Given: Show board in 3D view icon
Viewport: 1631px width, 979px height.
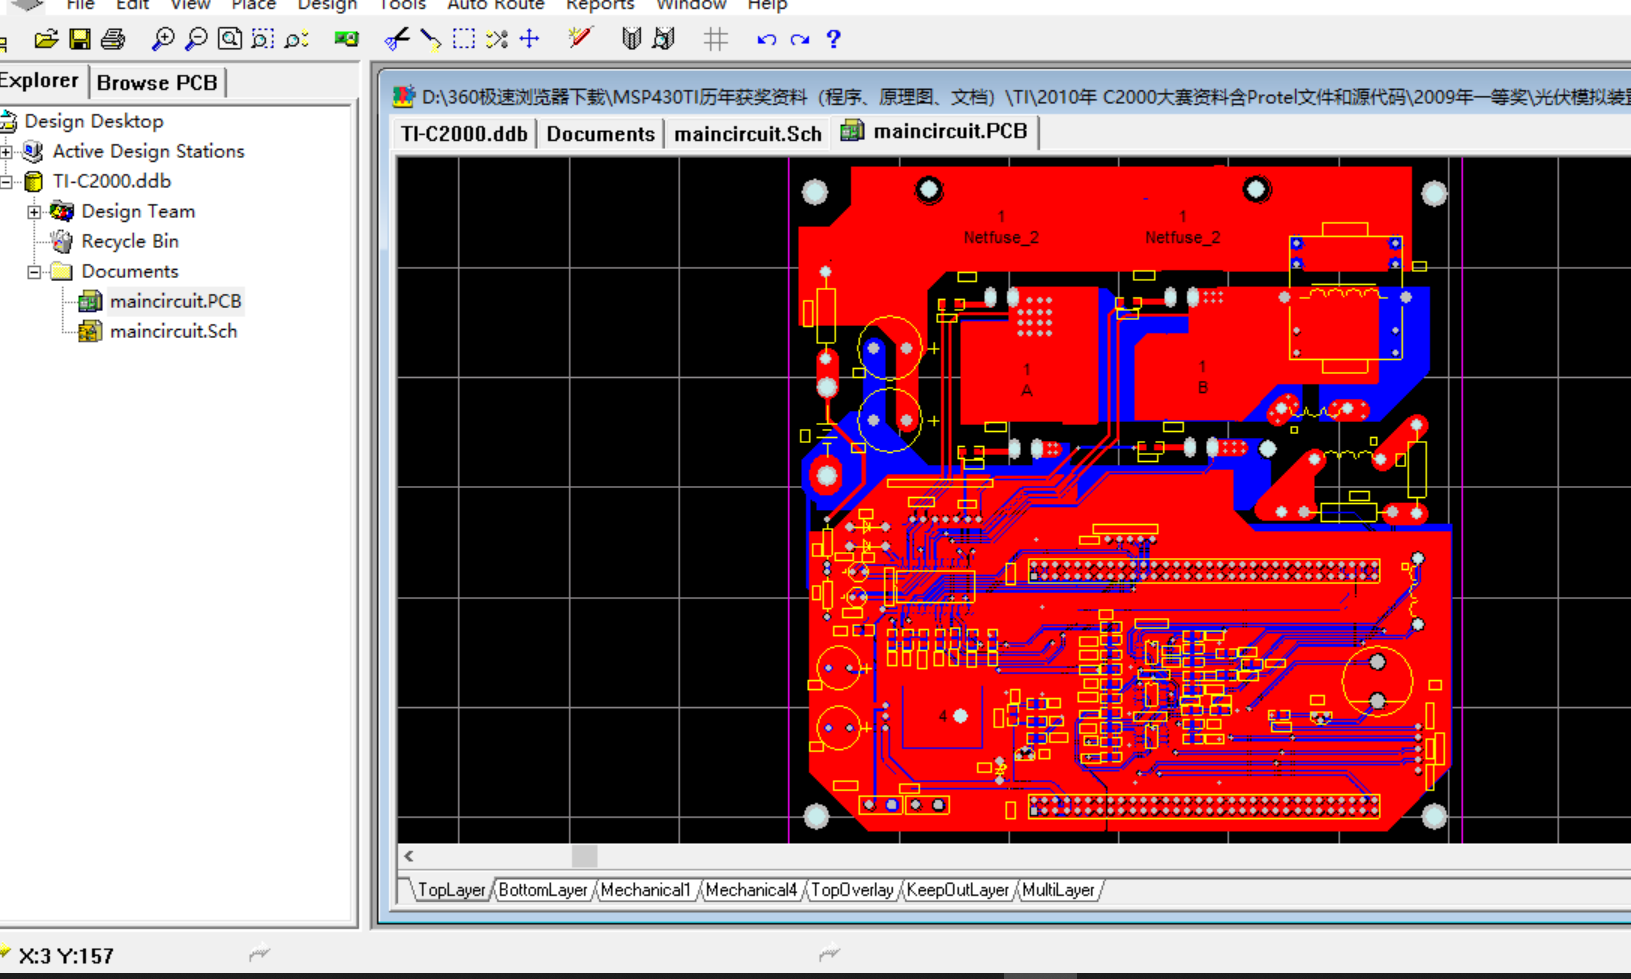Looking at the screenshot, I should tap(346, 39).
